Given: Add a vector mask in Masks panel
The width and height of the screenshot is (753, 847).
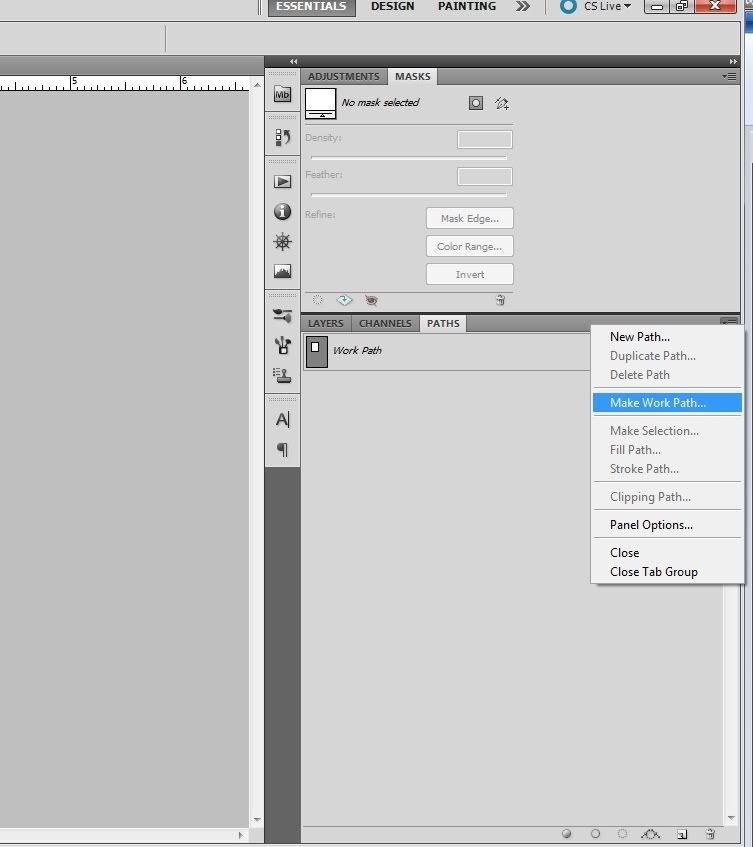Looking at the screenshot, I should [502, 103].
